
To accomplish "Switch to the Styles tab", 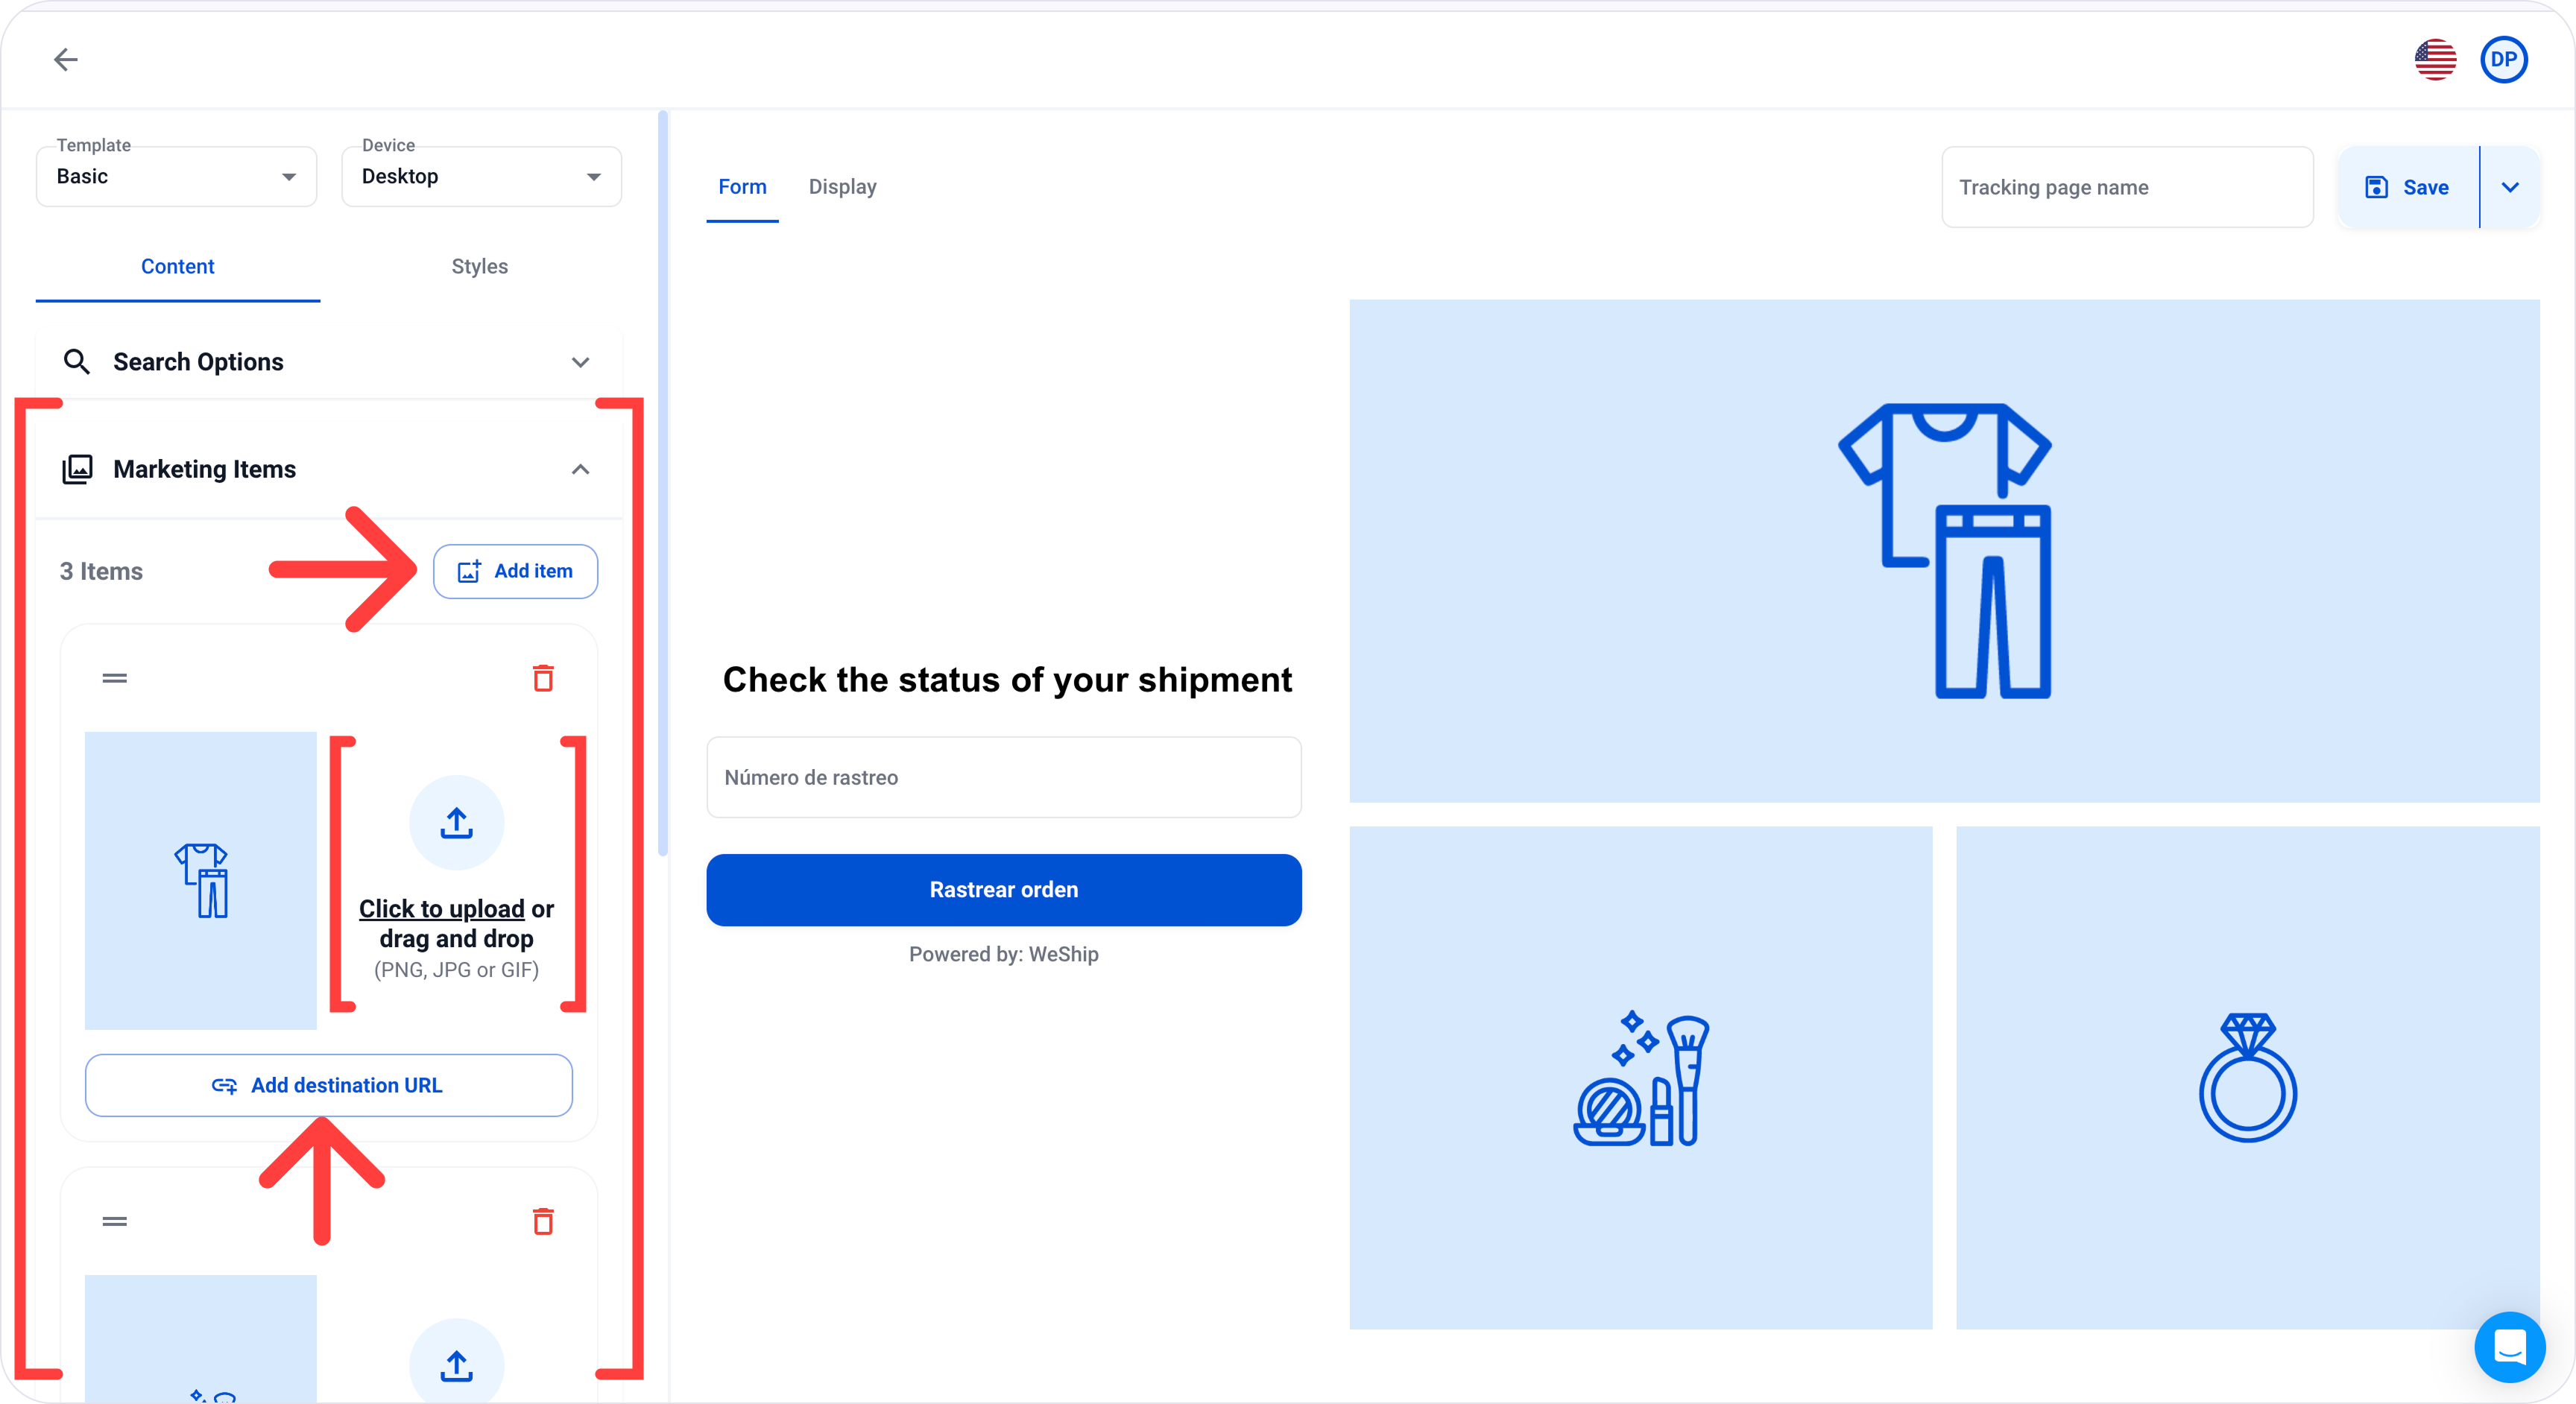I will coord(480,266).
